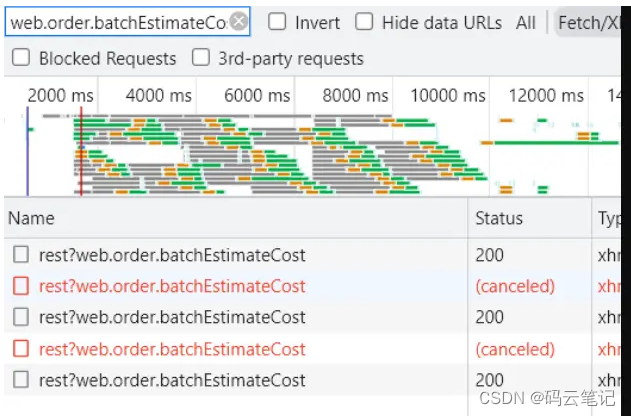631x416 pixels.
Task: Click the 200 status of third request
Action: coord(489,317)
